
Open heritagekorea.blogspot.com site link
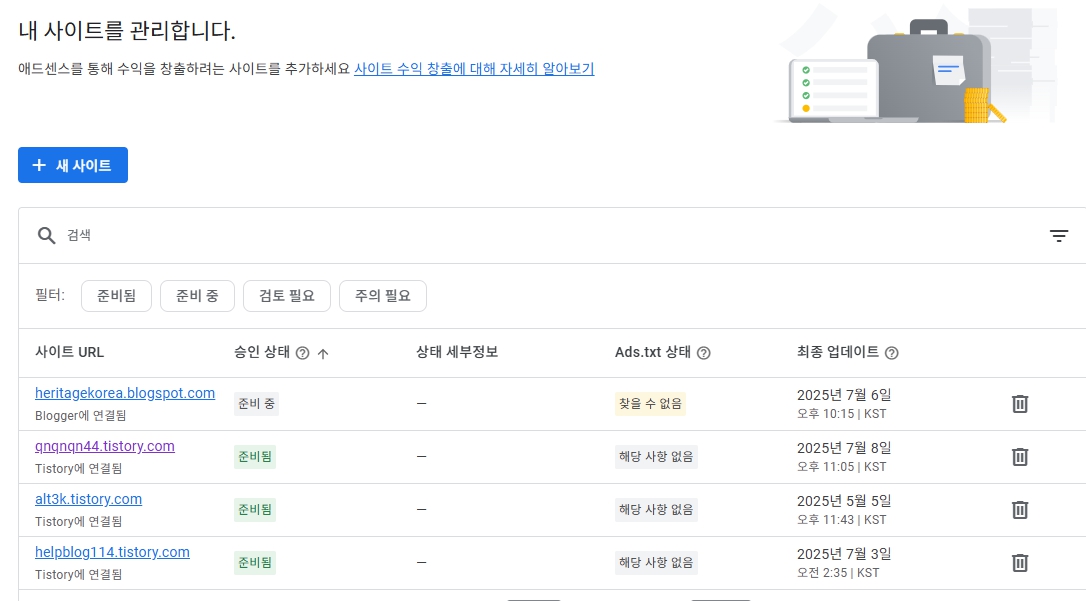125,393
